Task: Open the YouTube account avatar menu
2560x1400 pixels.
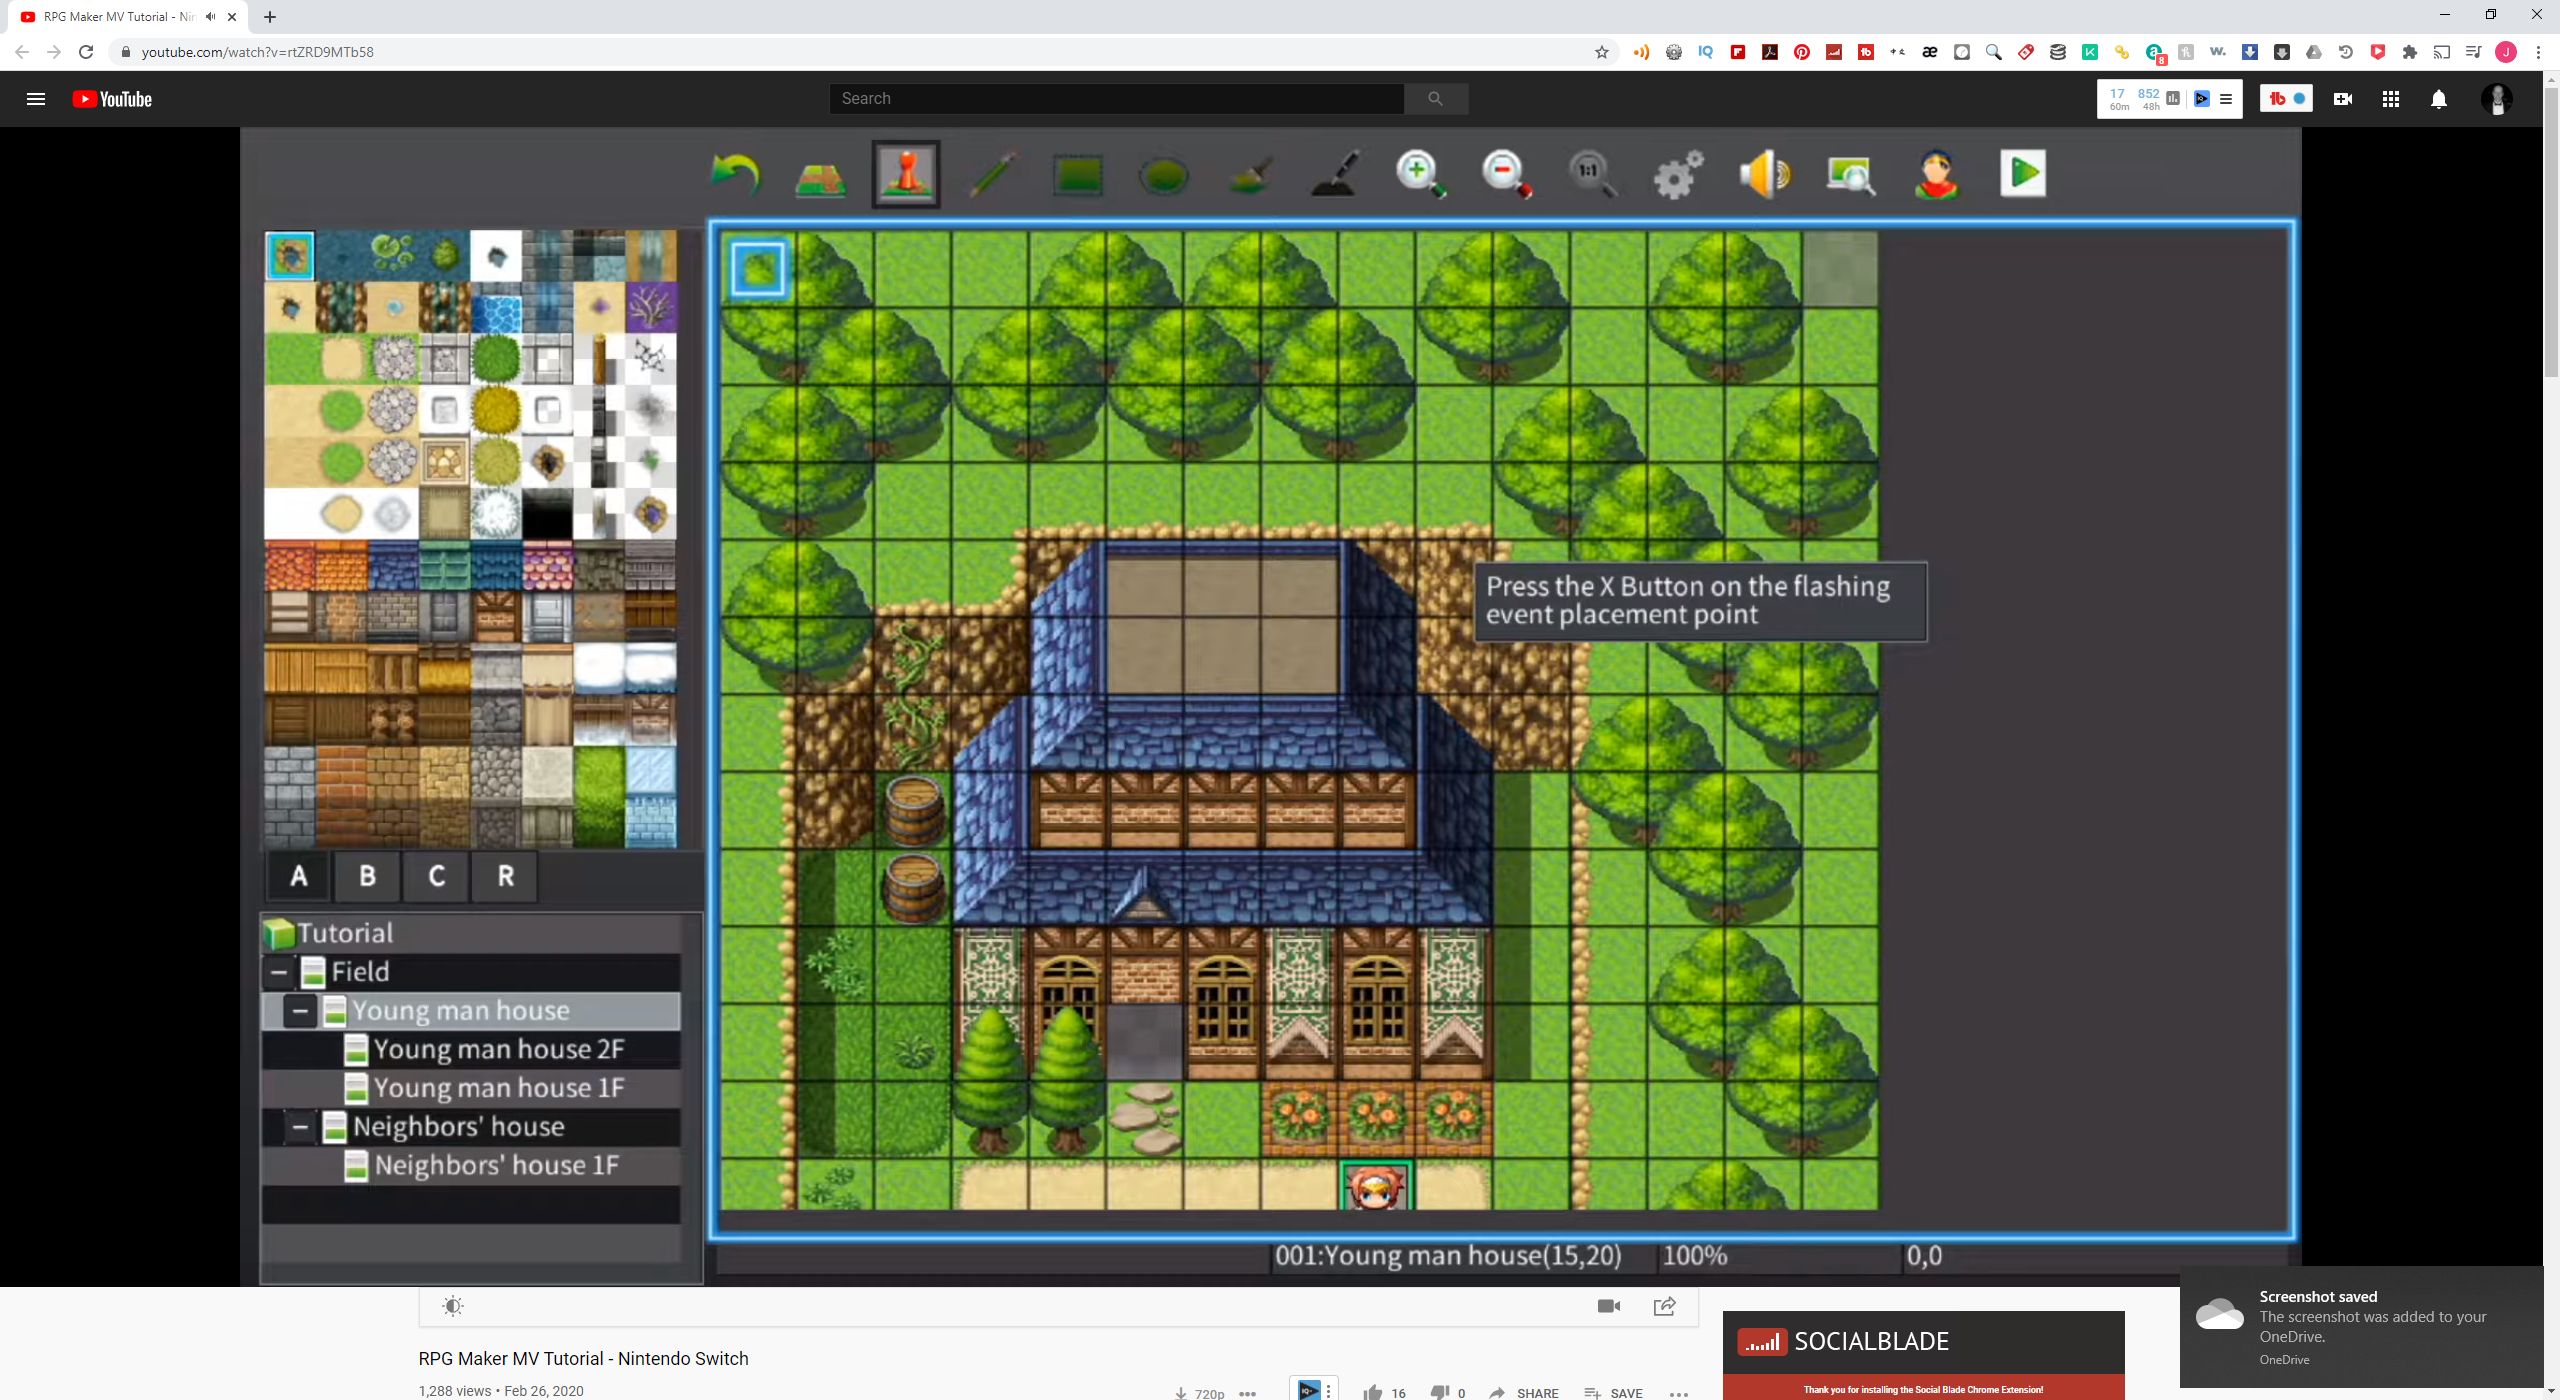Action: 2497,99
